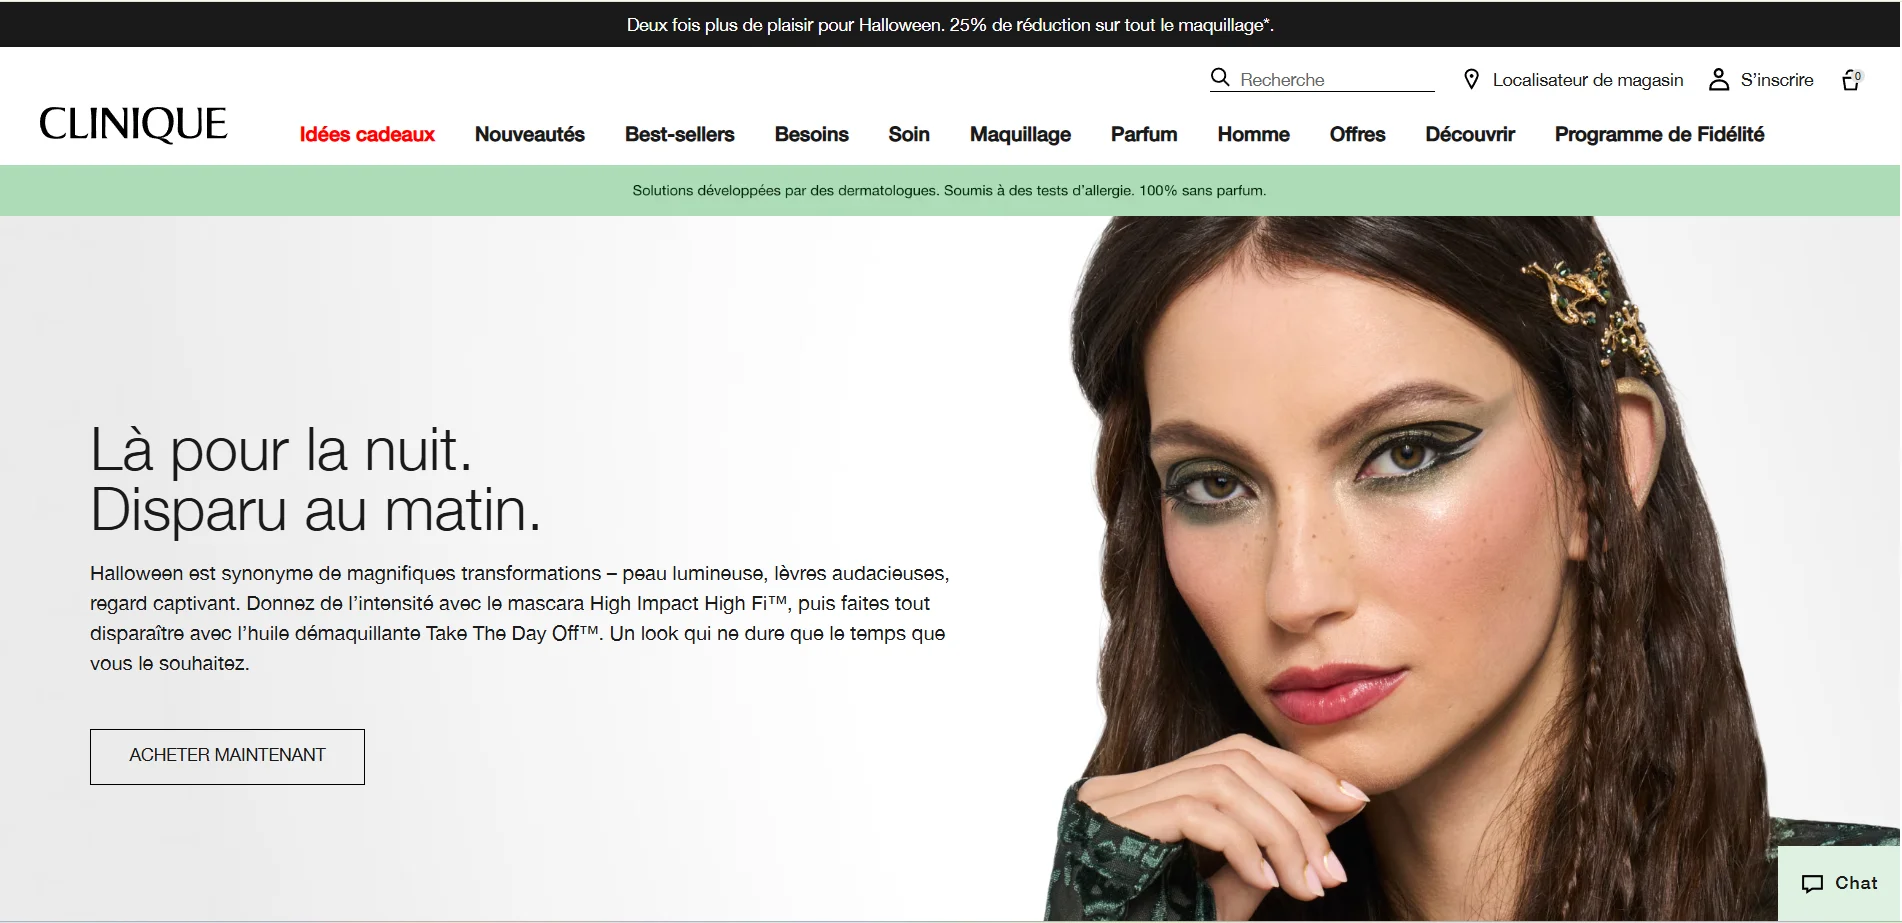The height and width of the screenshot is (923, 1902).
Task: Click the store locator pin icon
Action: click(1471, 79)
